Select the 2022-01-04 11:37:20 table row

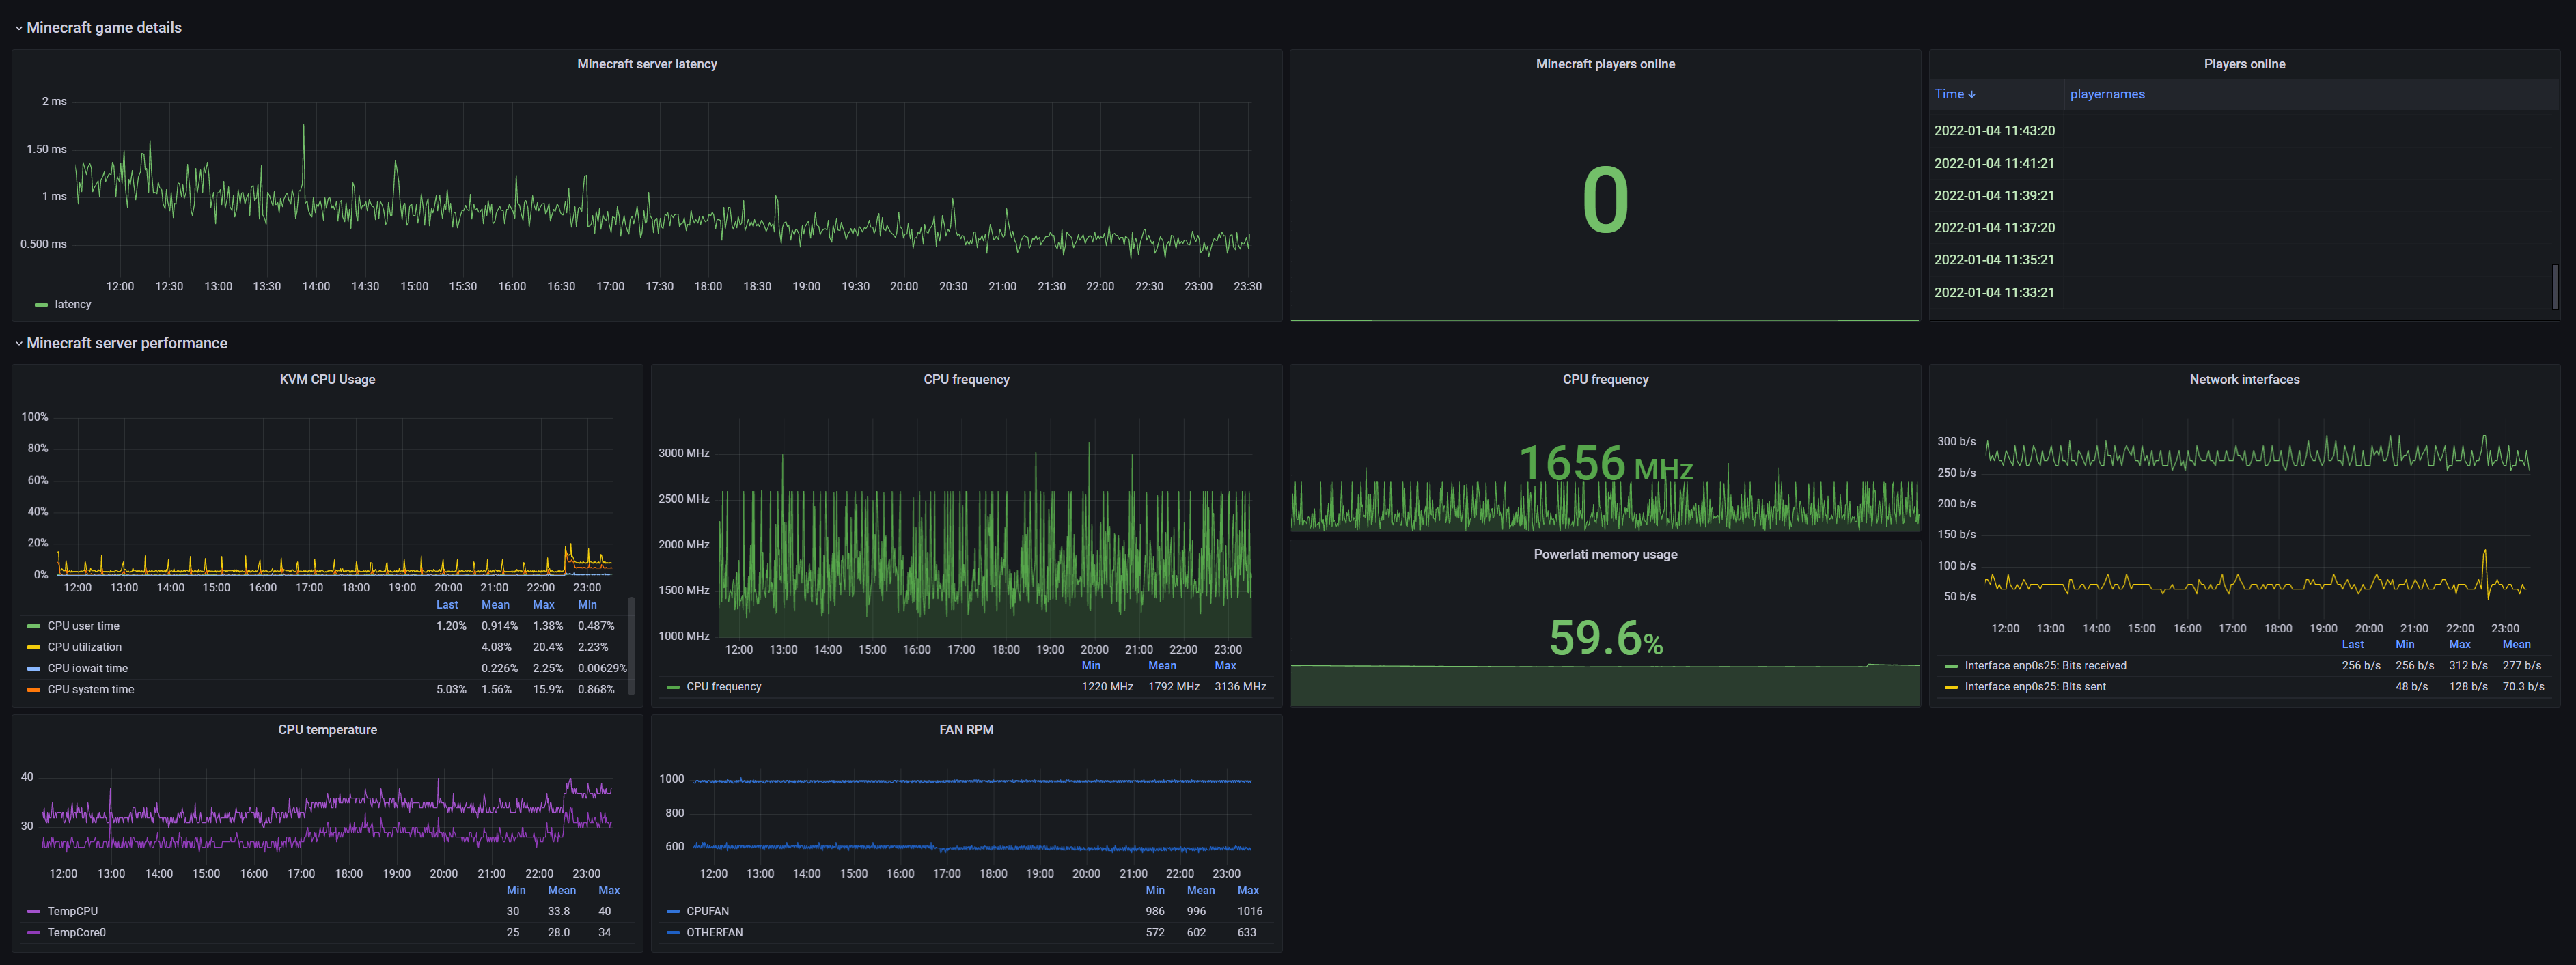(2243, 228)
